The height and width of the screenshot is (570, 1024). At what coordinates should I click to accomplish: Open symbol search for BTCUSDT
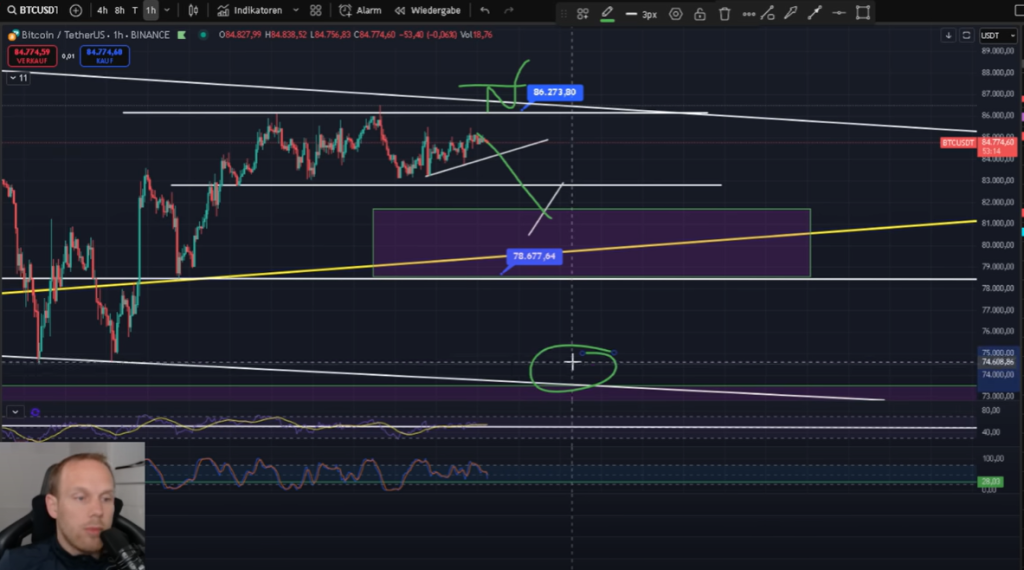coord(33,10)
